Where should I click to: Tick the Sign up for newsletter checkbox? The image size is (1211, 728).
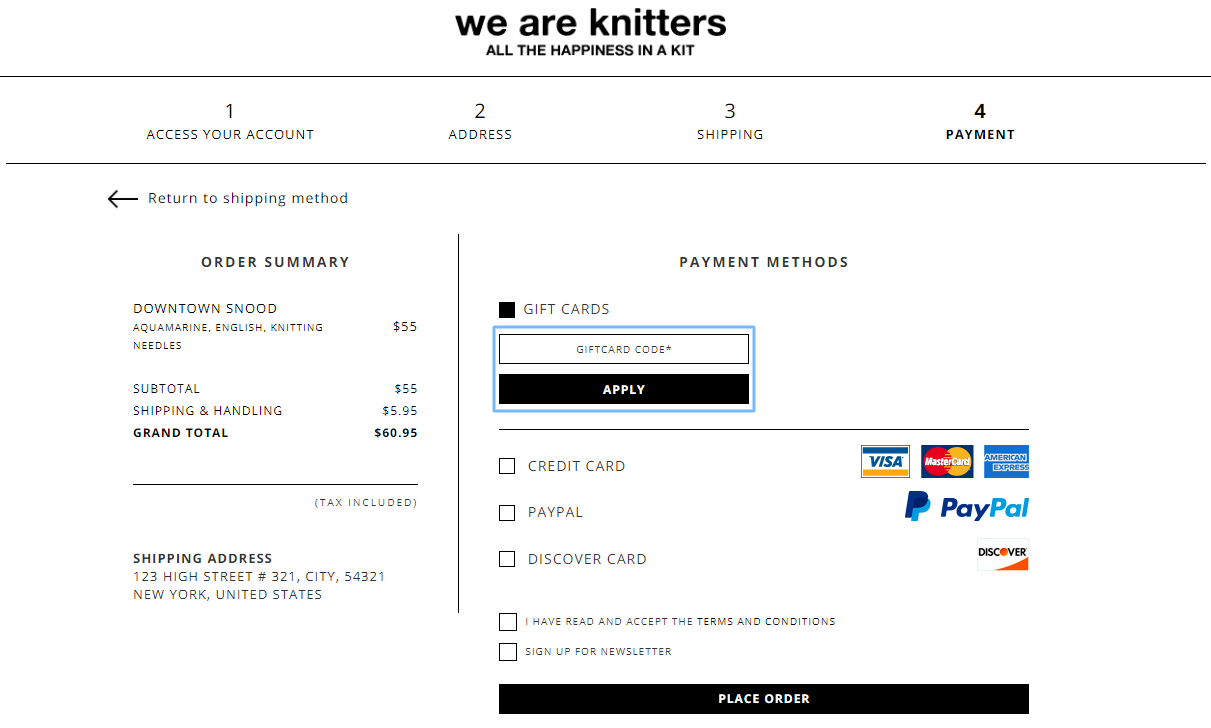tap(508, 652)
